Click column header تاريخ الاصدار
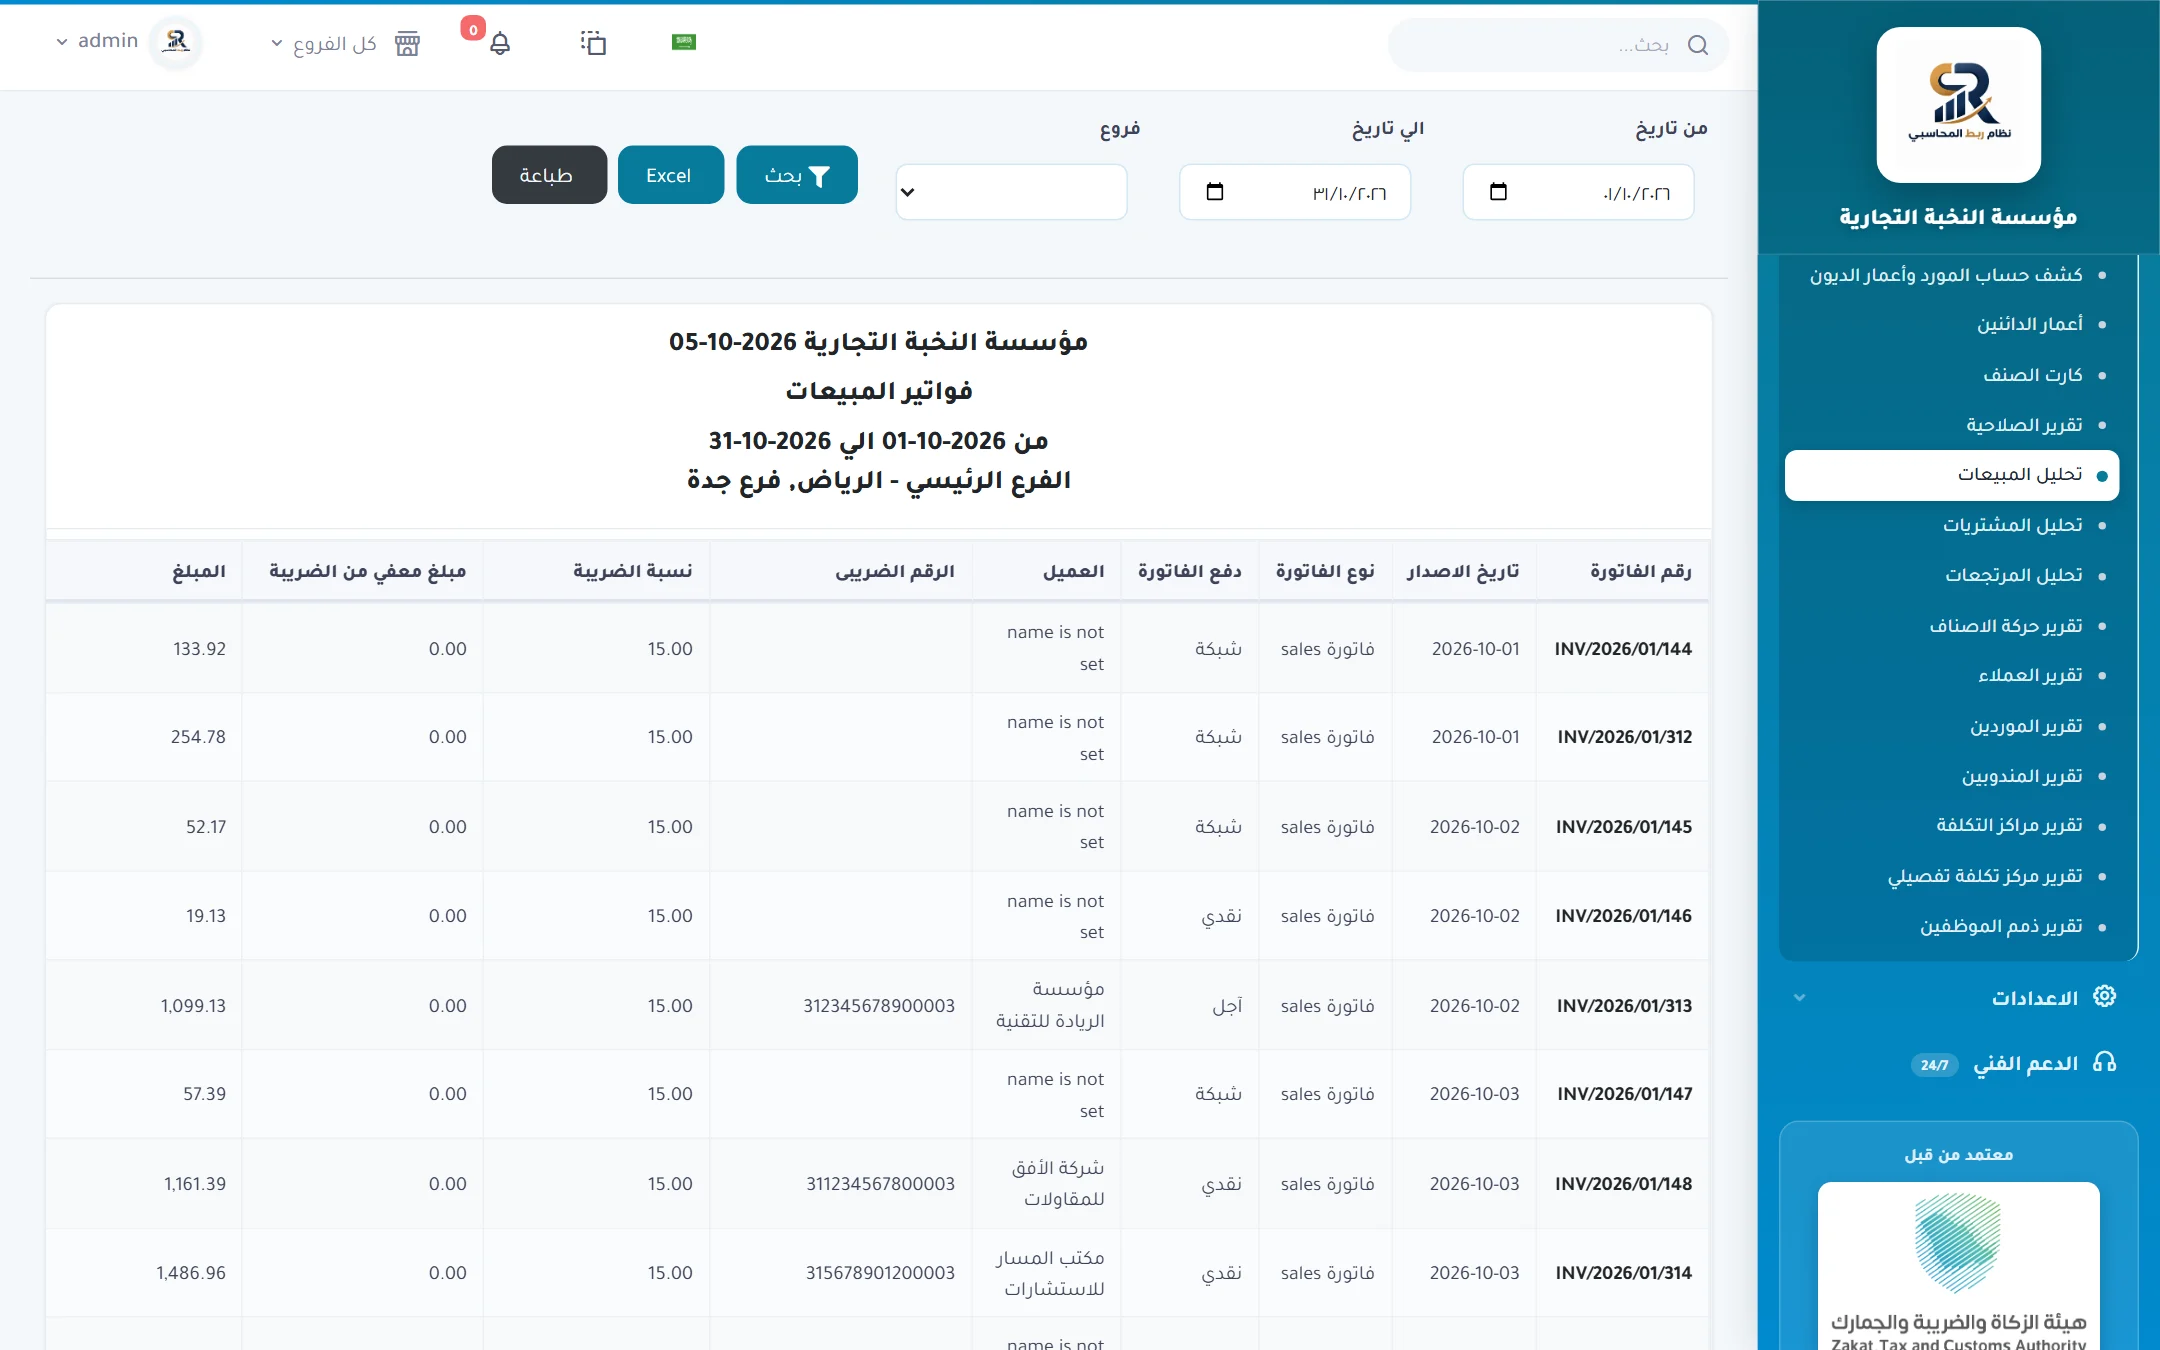 tap(1462, 571)
